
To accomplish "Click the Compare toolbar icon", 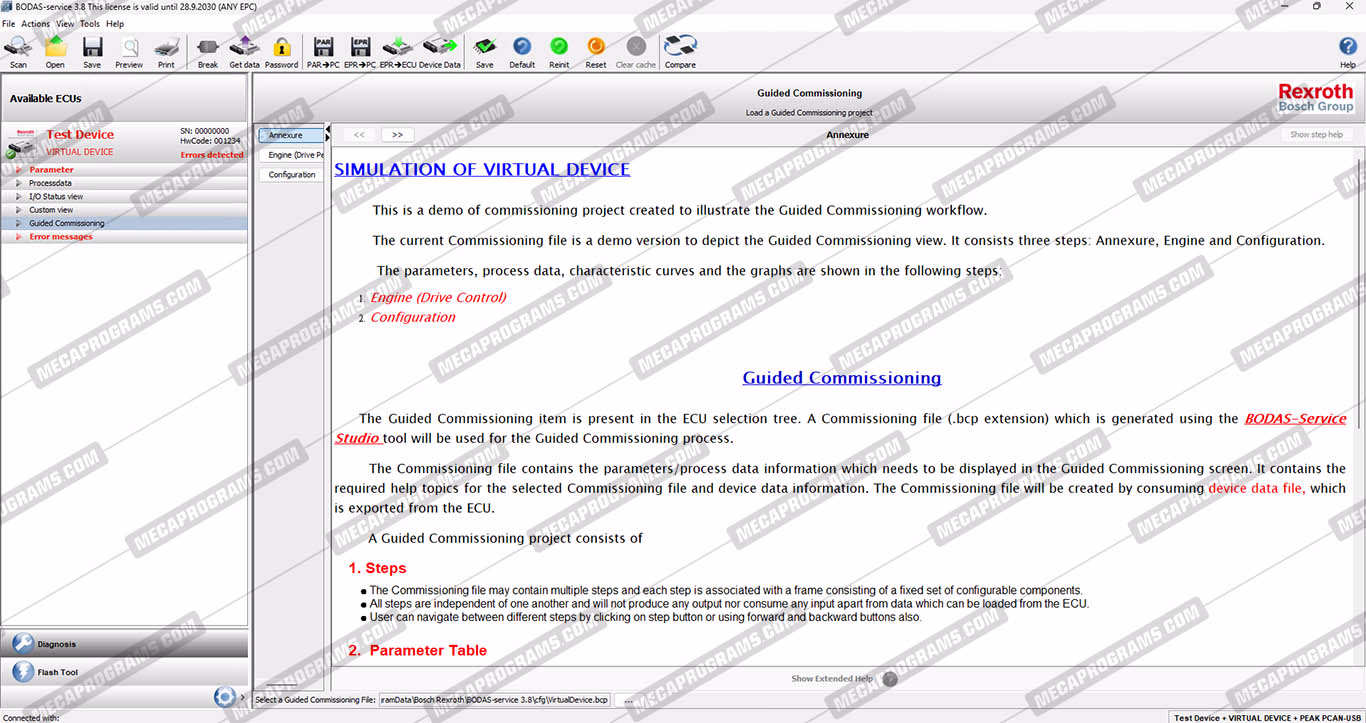I will coord(680,49).
